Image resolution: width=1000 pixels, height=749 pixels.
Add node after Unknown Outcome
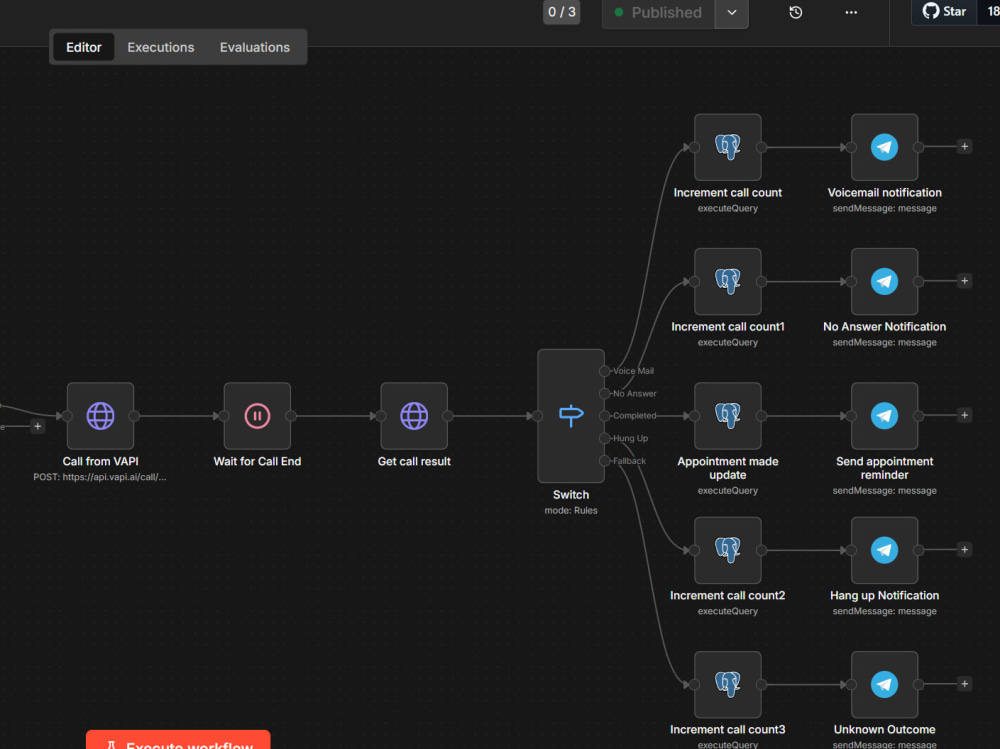[x=964, y=684]
